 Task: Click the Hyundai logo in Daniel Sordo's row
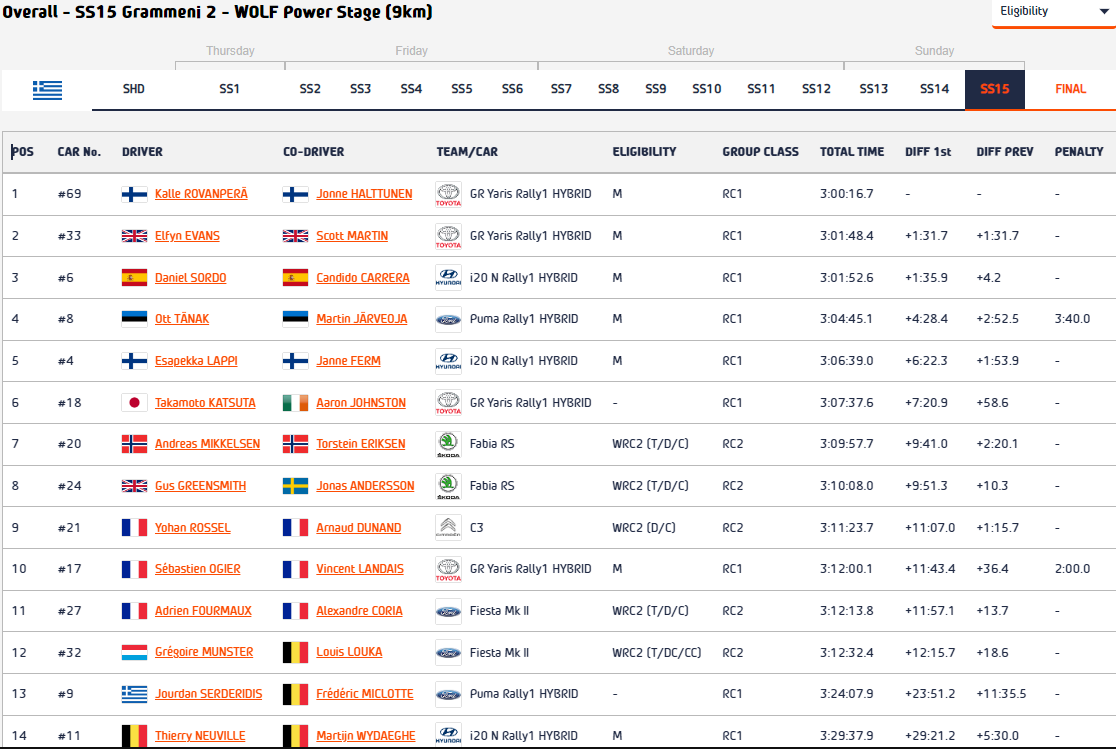pos(448,278)
